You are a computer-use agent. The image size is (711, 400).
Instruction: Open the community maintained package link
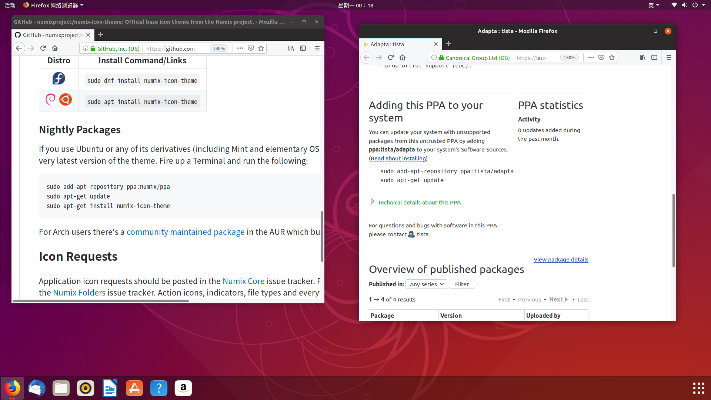(x=185, y=232)
